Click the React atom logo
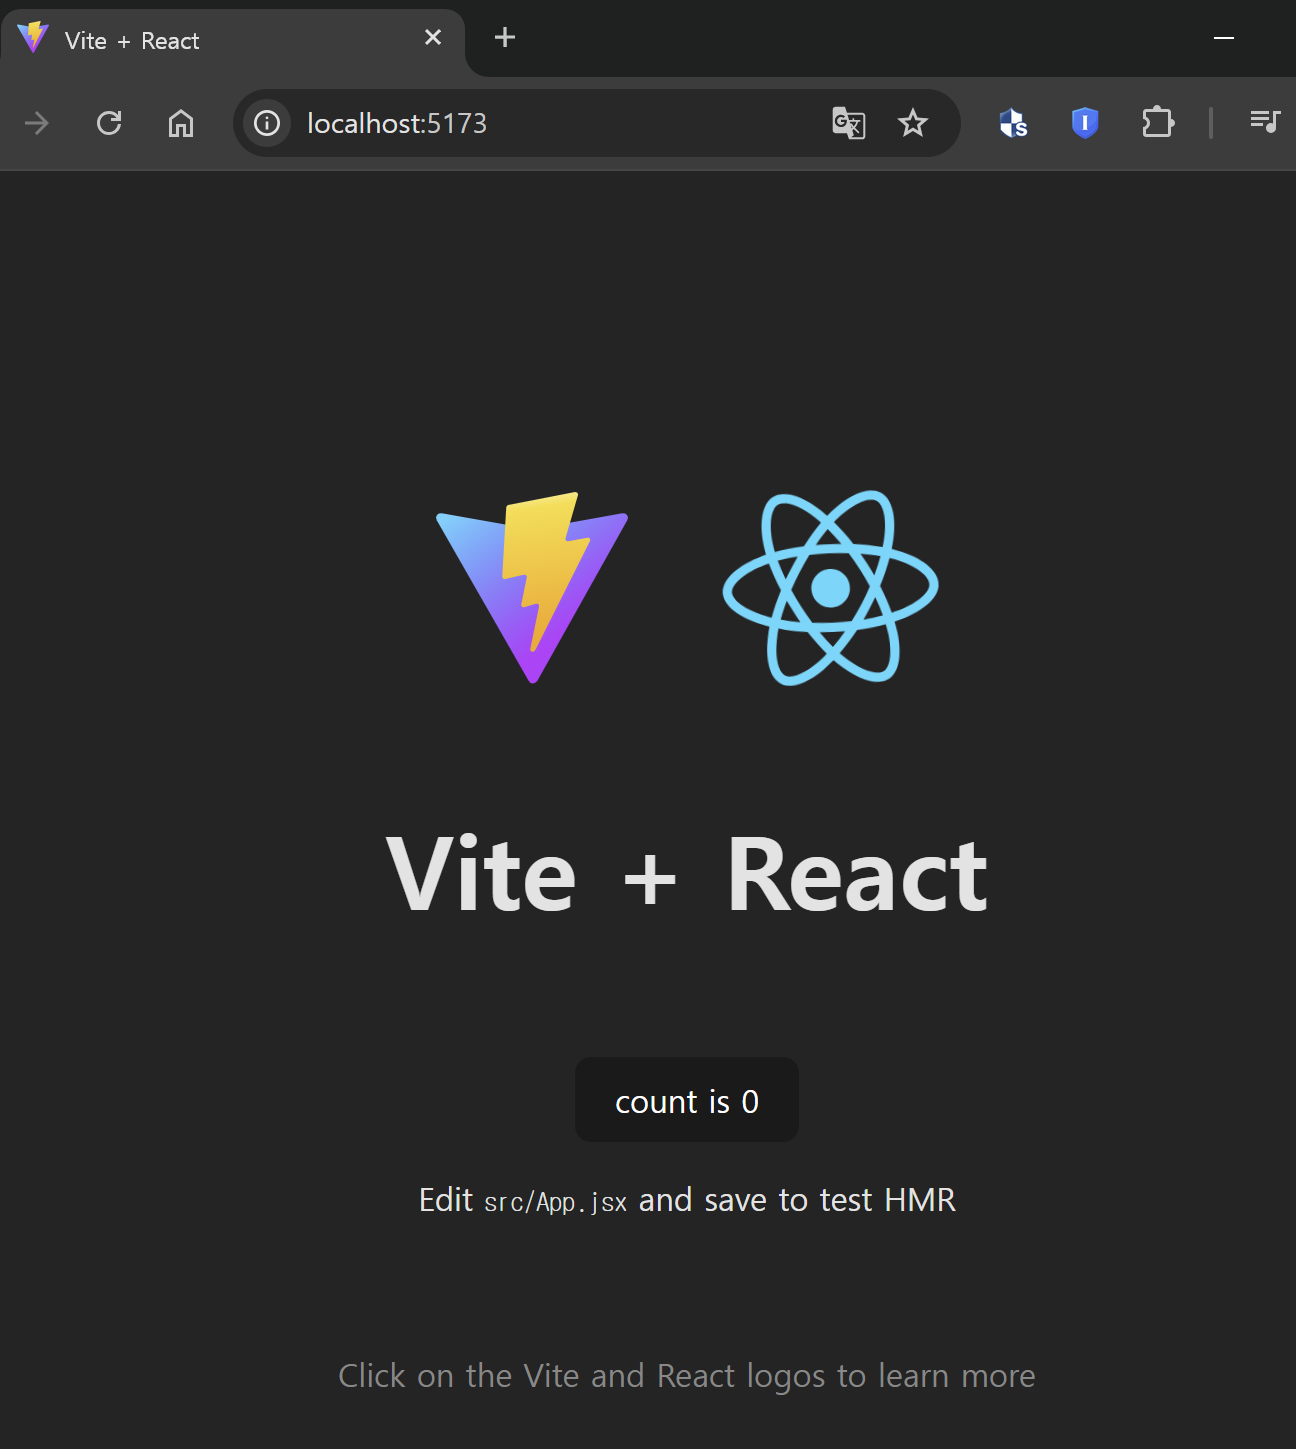 (830, 588)
